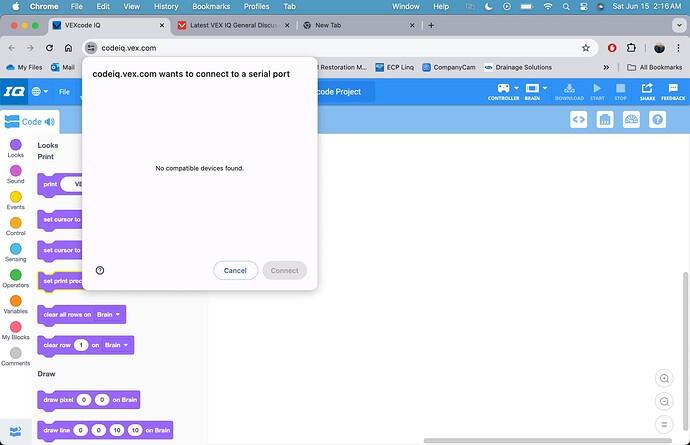Expand the Controller dropdown
690x445 pixels.
coord(503,91)
